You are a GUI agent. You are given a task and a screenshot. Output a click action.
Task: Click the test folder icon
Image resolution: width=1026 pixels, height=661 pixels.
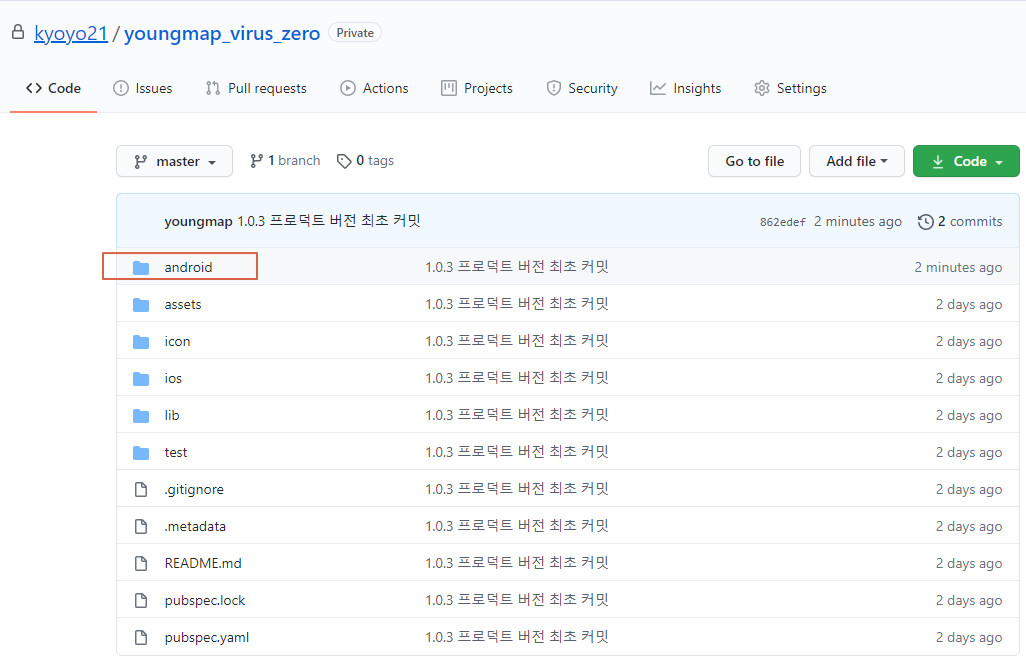pos(141,452)
